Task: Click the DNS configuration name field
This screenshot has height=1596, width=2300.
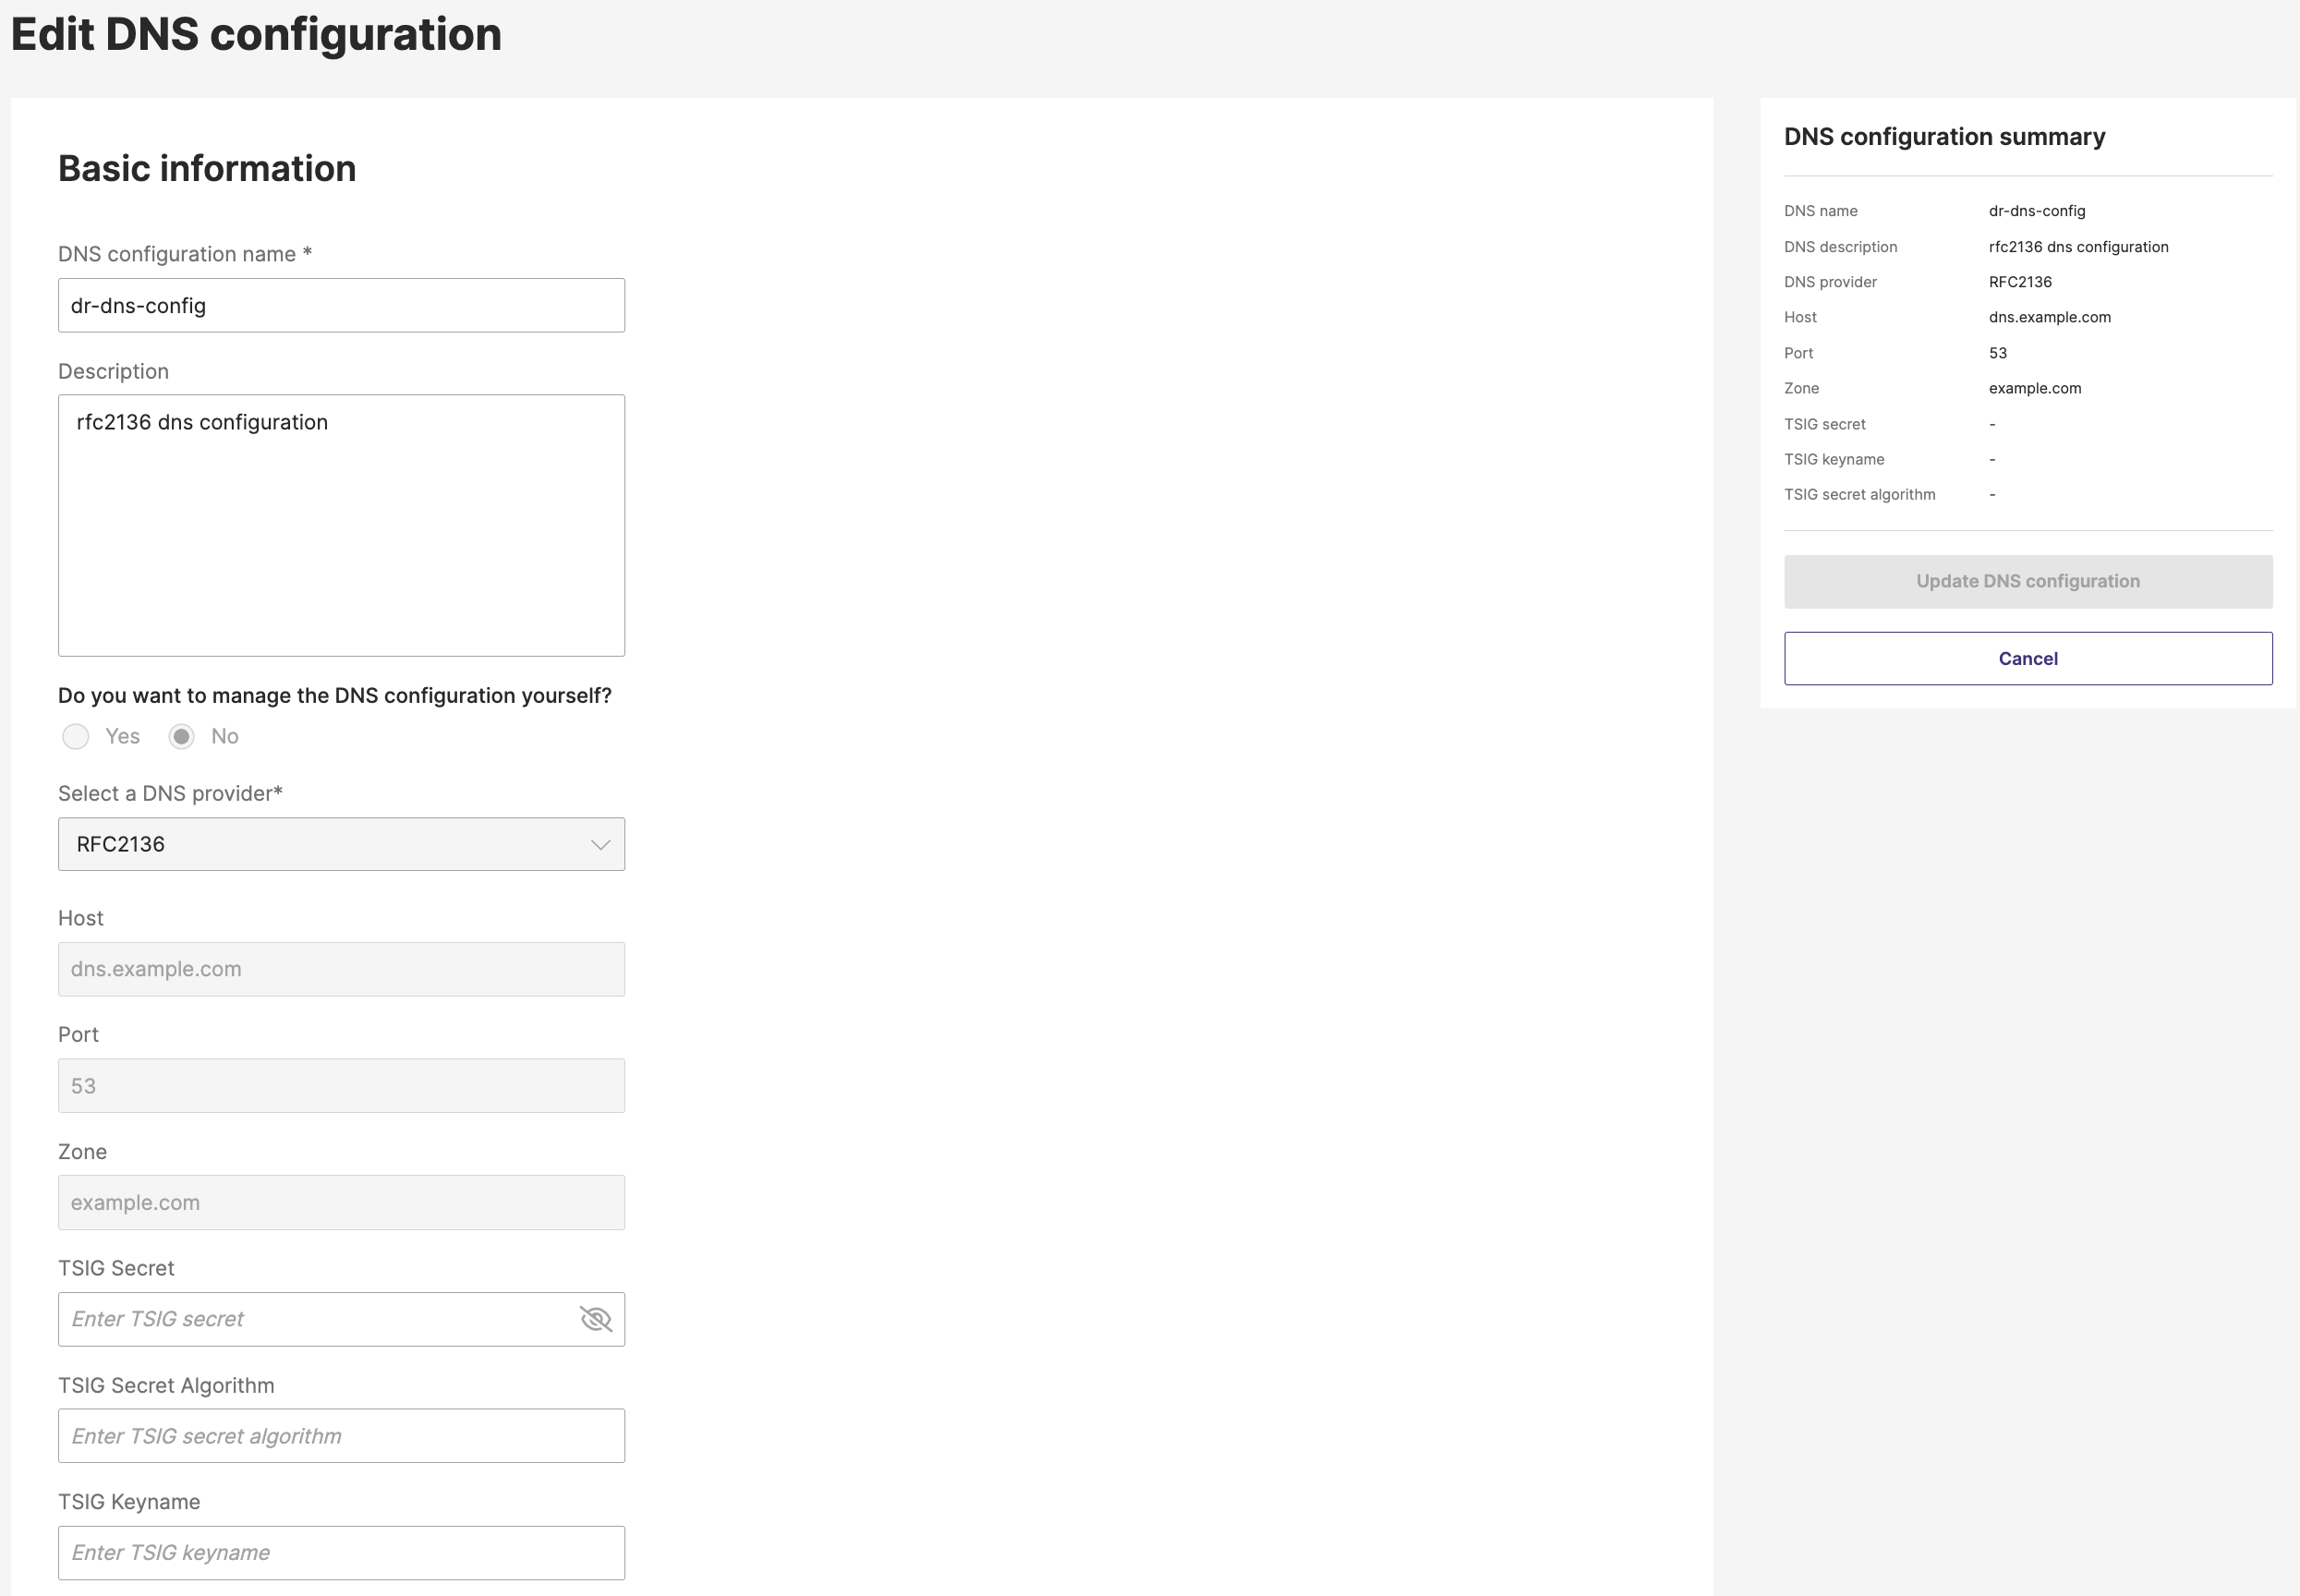Action: [x=340, y=306]
